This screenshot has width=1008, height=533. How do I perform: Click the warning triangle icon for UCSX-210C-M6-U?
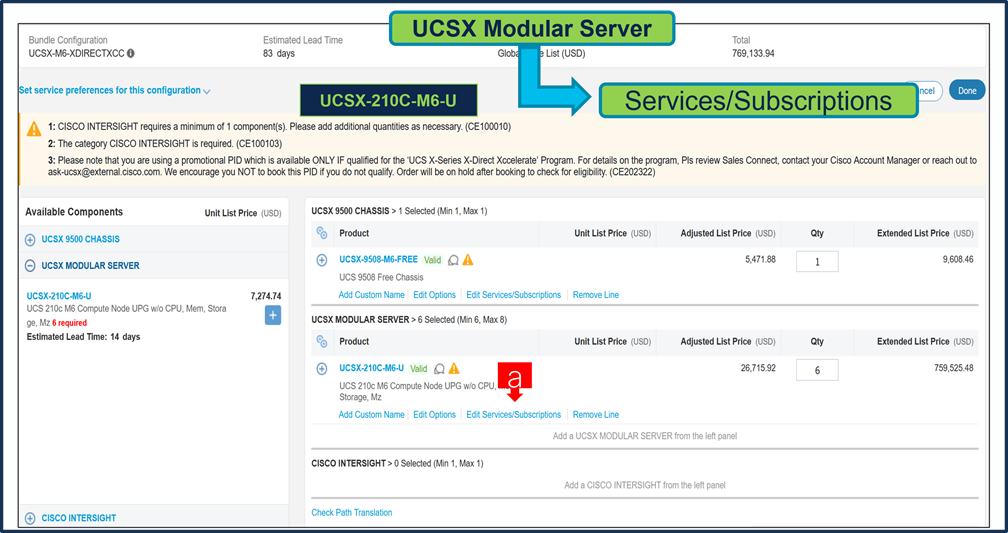[454, 368]
